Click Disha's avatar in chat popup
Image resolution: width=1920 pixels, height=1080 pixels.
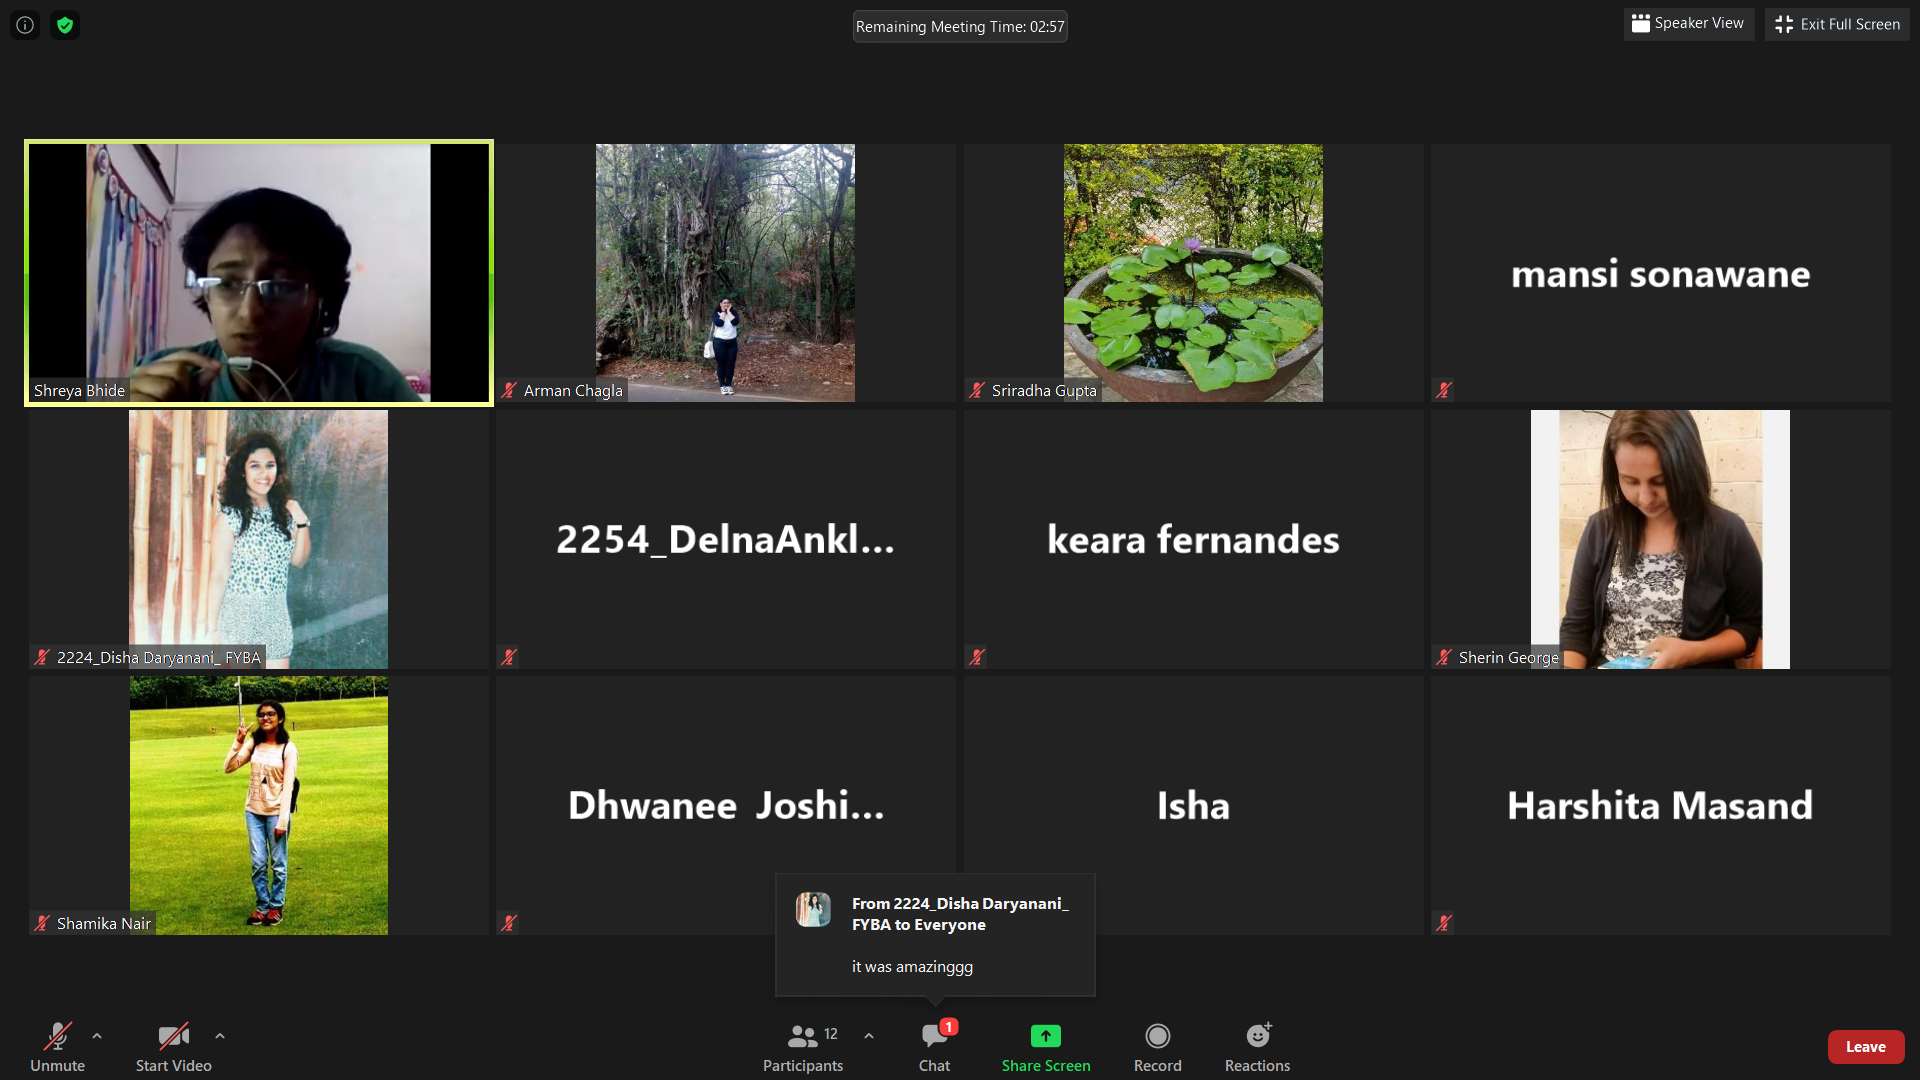pyautogui.click(x=813, y=910)
